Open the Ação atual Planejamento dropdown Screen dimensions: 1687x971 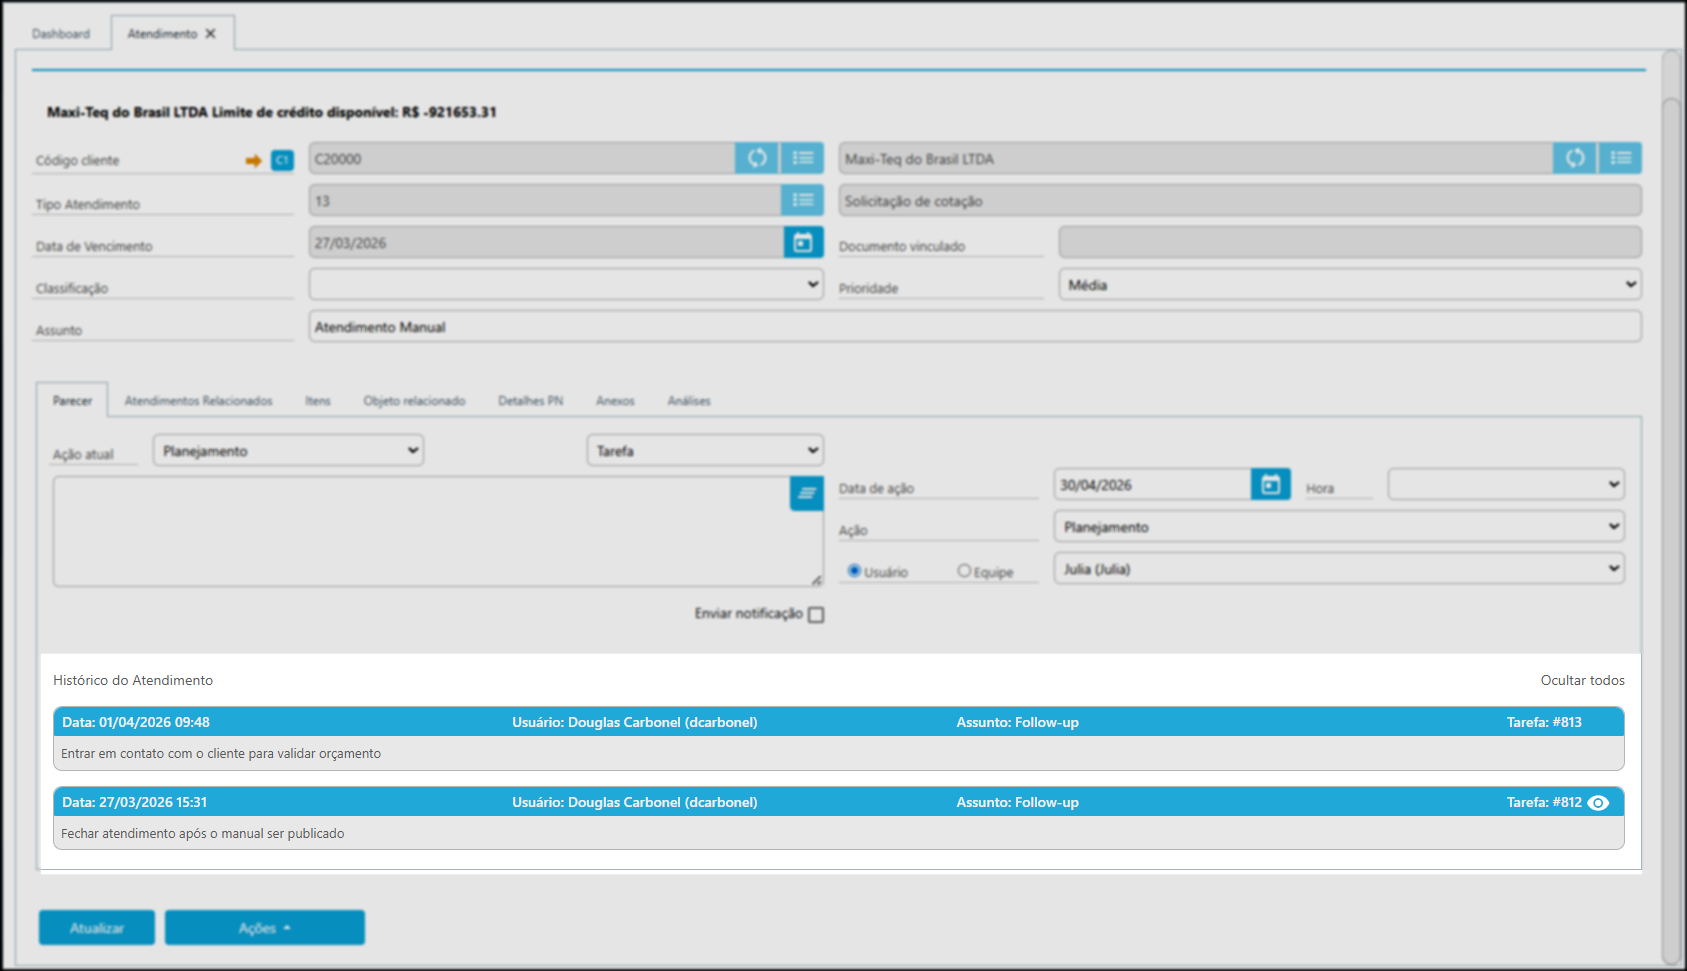[288, 451]
